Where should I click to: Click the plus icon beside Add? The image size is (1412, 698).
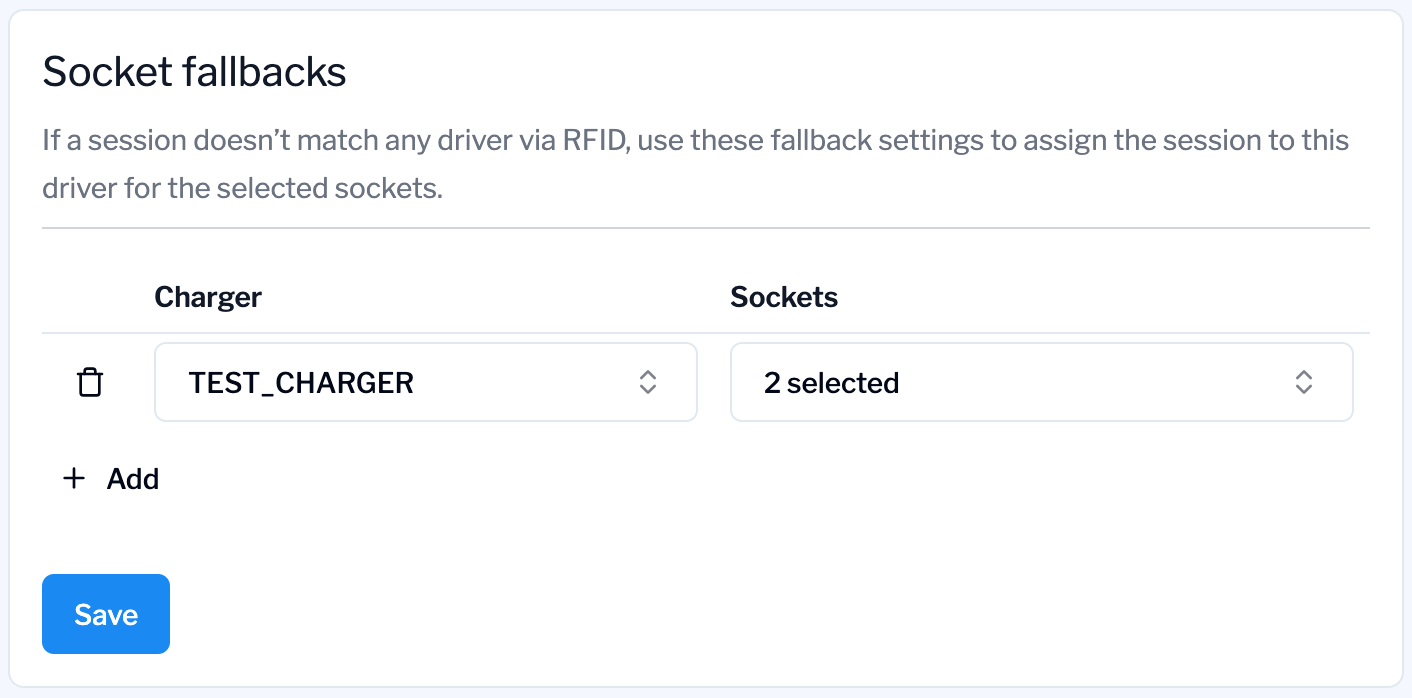[x=74, y=479]
